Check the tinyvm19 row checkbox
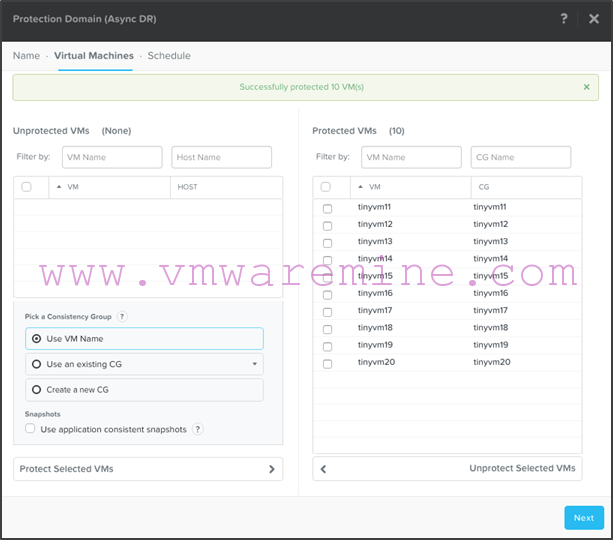Viewport: 613px width, 540px height. tap(328, 346)
